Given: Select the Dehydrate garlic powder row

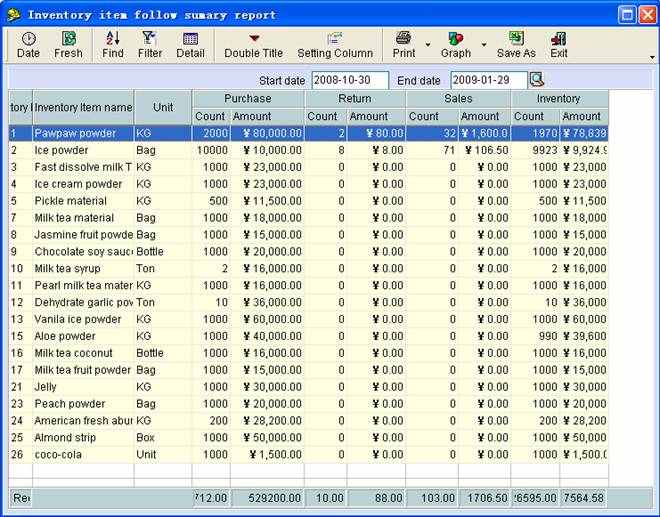Looking at the screenshot, I should pyautogui.click(x=309, y=302).
